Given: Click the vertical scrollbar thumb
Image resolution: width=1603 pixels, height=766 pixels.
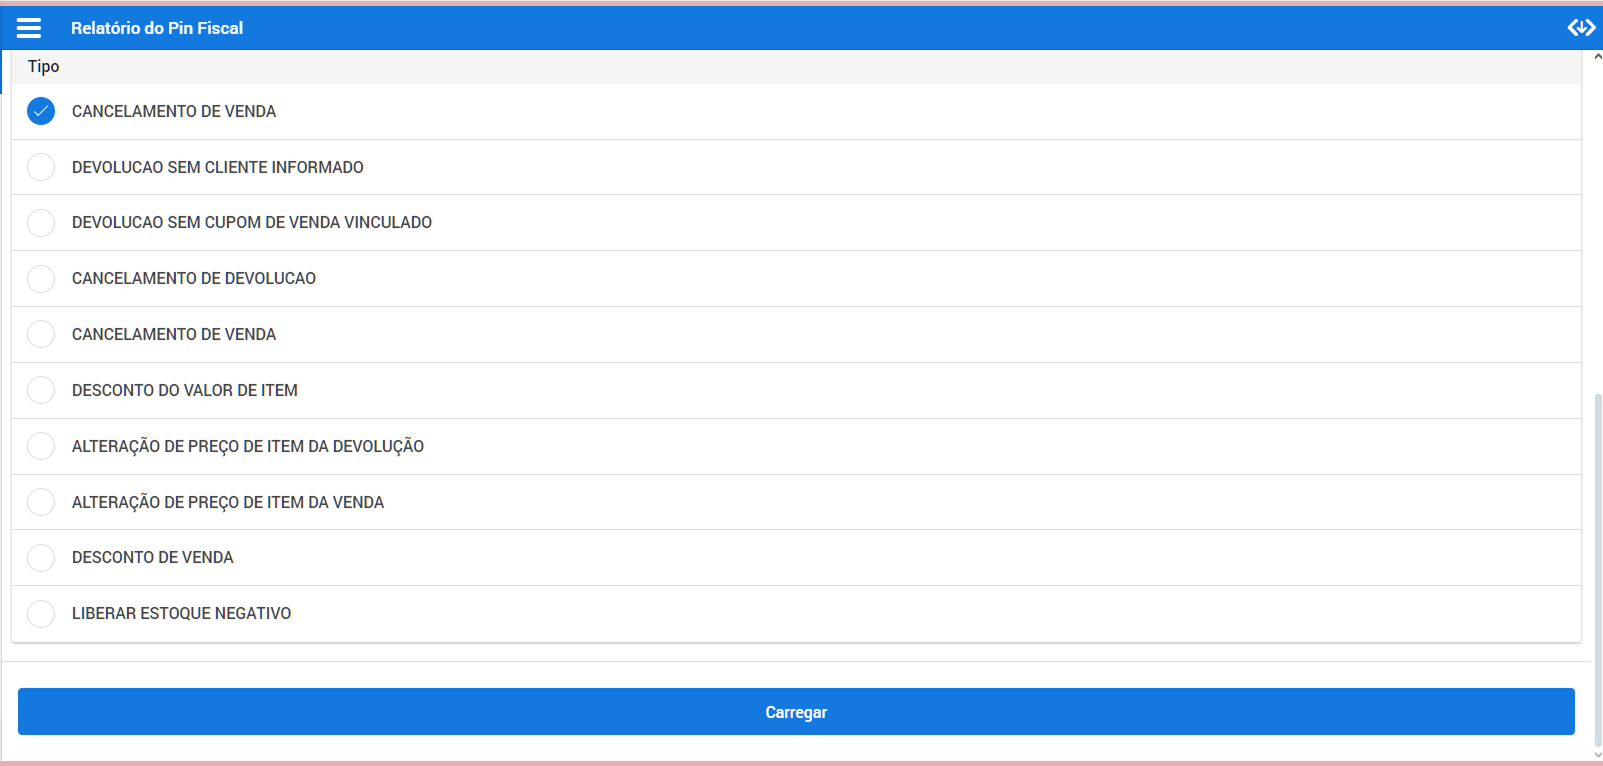Looking at the screenshot, I should coord(1597,570).
